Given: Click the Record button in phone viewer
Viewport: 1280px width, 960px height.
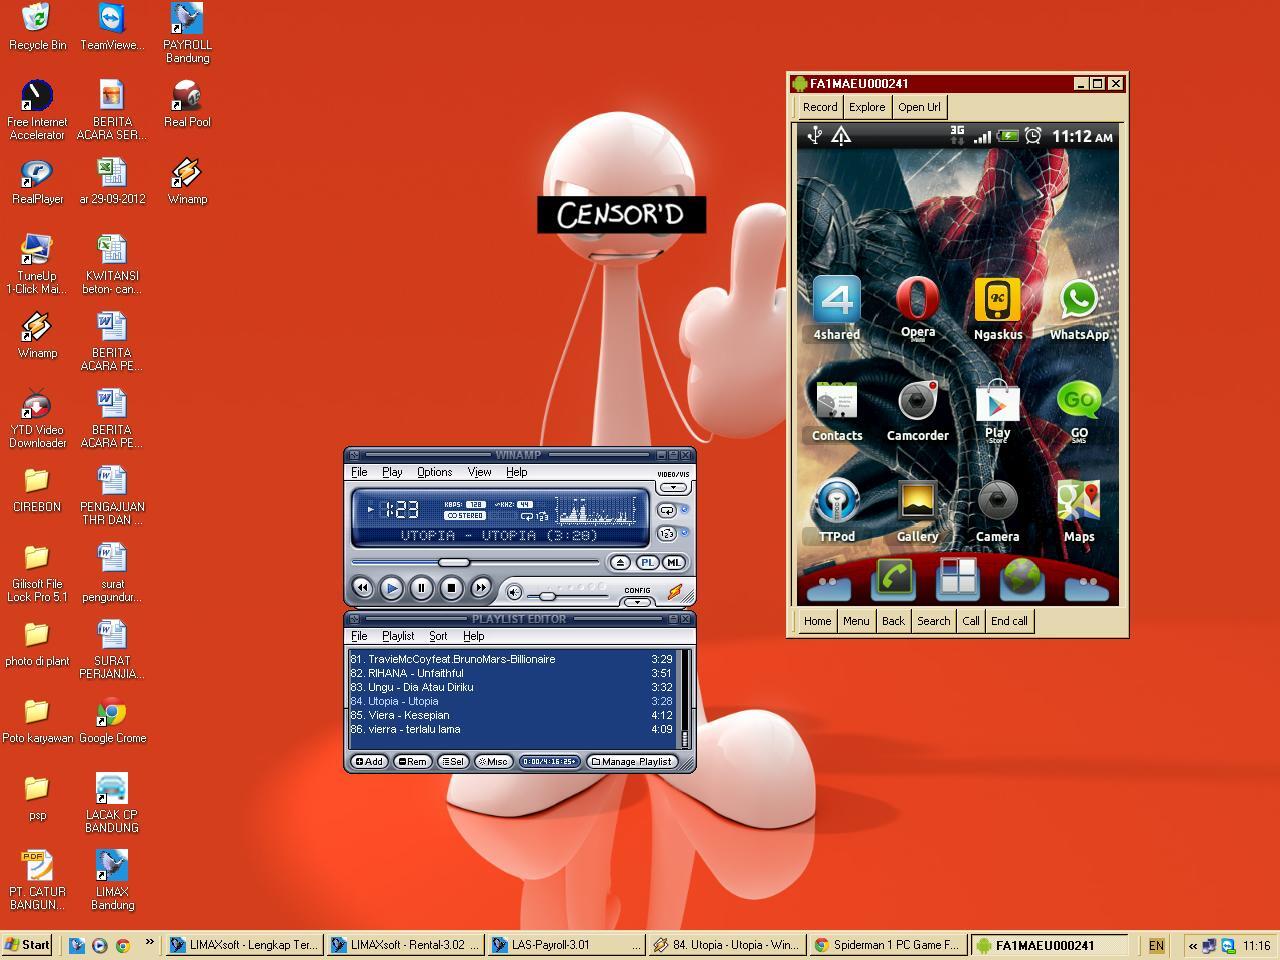Looking at the screenshot, I should (x=819, y=107).
